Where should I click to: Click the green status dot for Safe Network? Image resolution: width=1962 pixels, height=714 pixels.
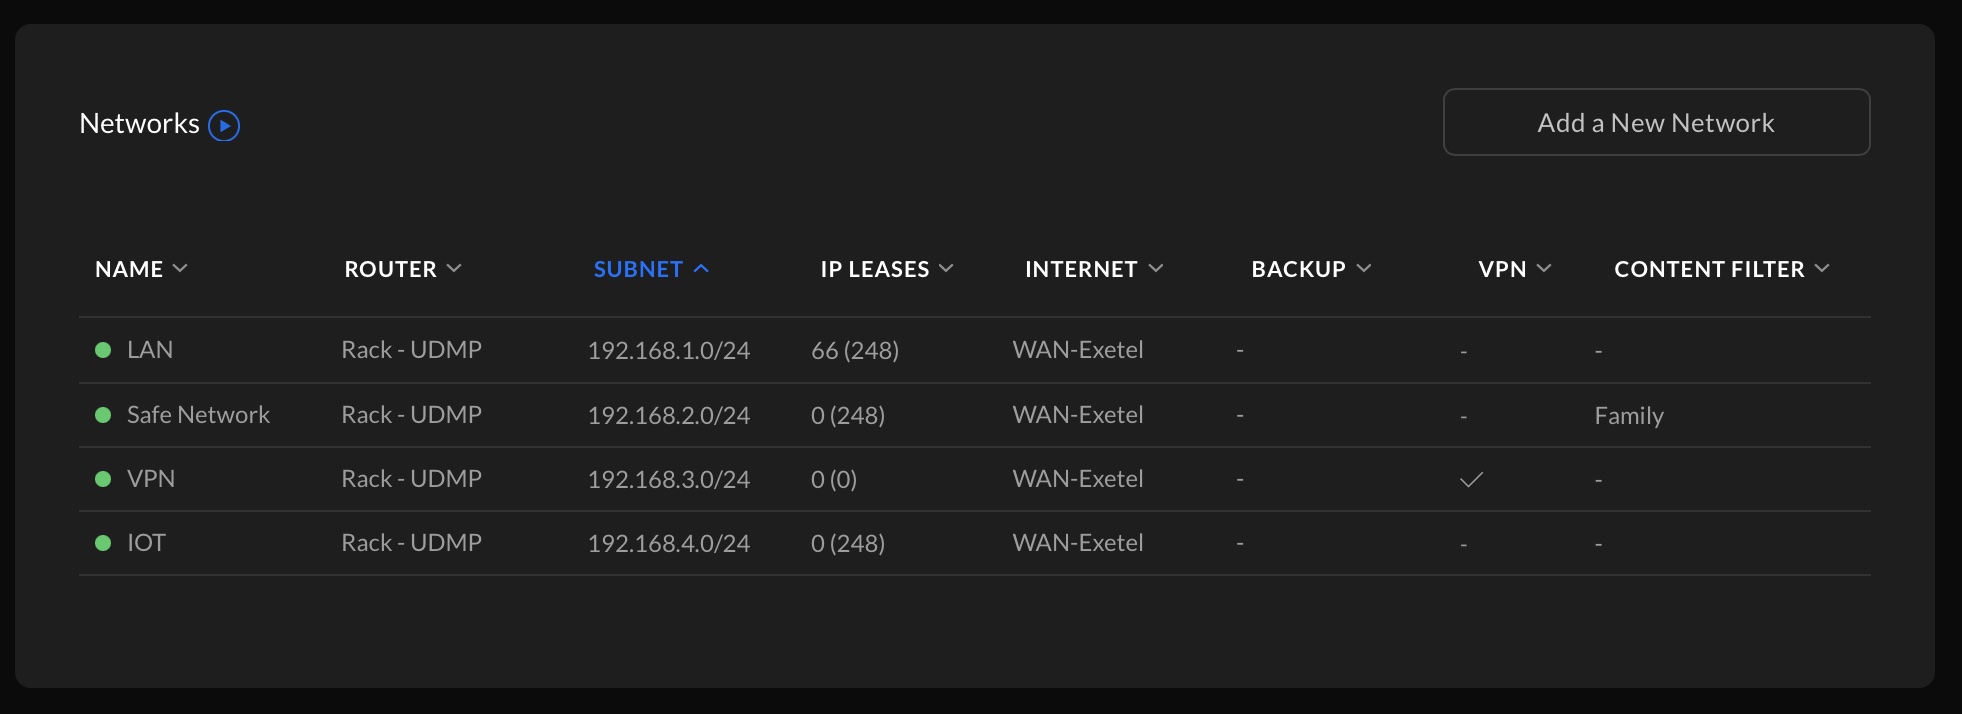(103, 415)
